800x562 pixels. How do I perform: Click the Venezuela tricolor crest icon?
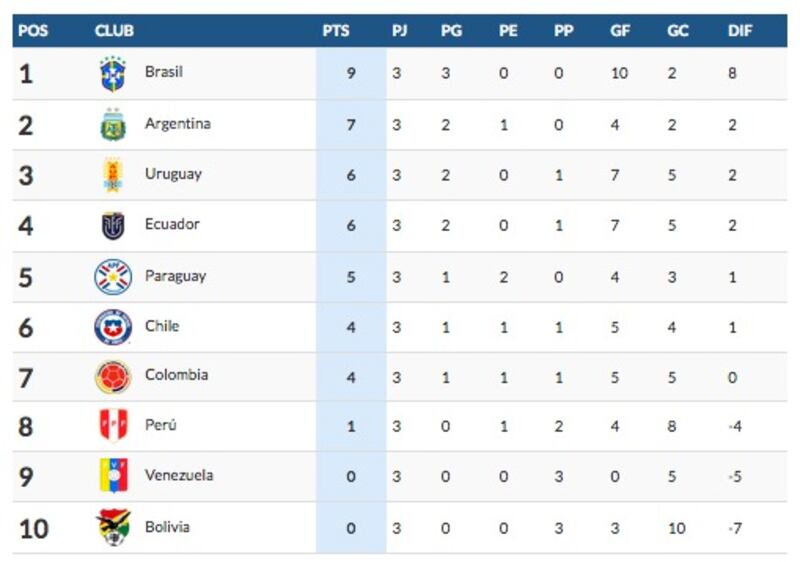click(113, 475)
